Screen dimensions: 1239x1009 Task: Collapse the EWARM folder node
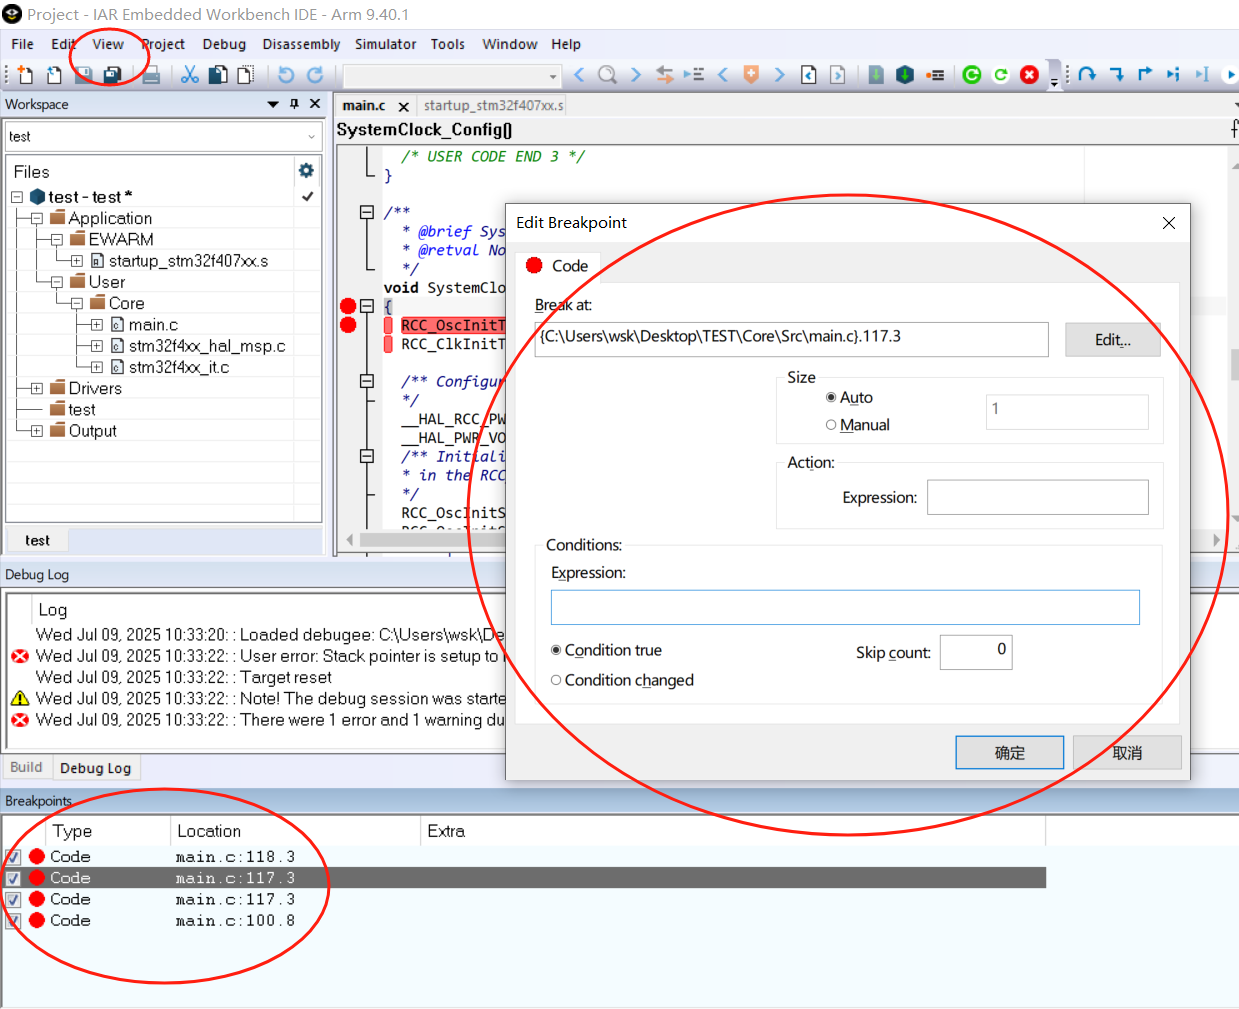click(x=57, y=240)
